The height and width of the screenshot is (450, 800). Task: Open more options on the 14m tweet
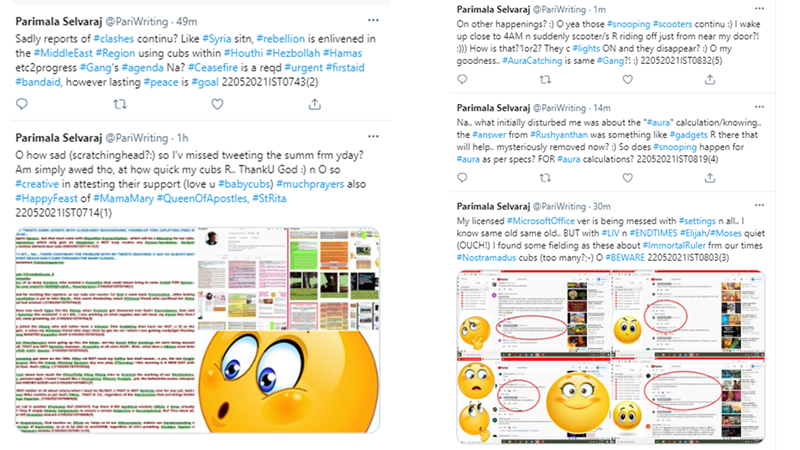pyautogui.click(x=759, y=107)
